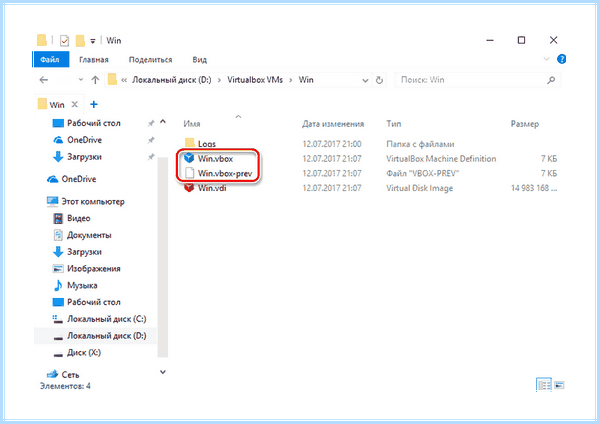Open the recent locations dropdown arrow
The width and height of the screenshot is (600, 424).
coord(81,80)
